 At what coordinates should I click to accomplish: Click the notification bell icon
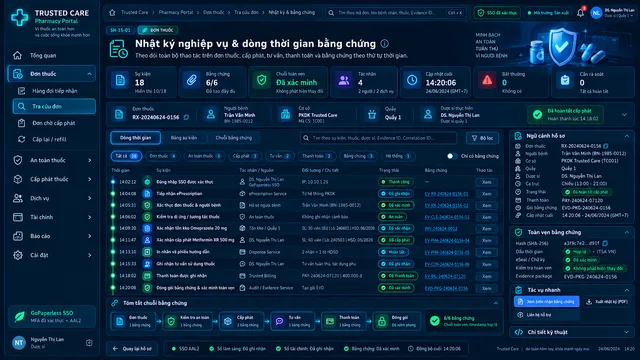click(x=580, y=13)
